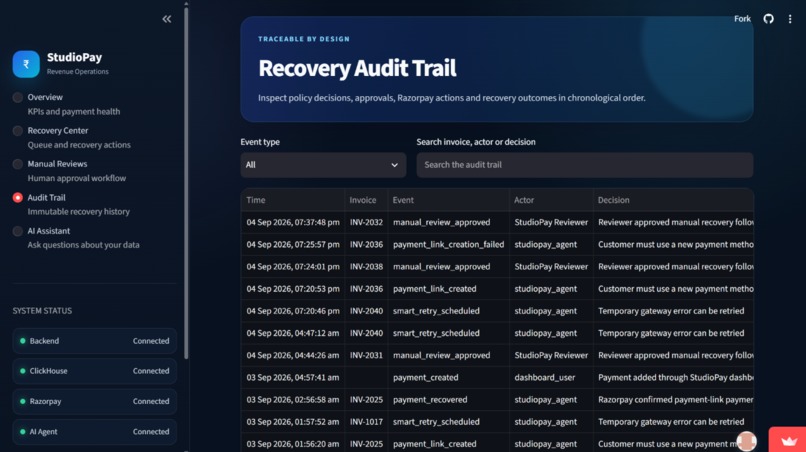Select the Recovery Center radio option
The image size is (806, 452).
pyautogui.click(x=17, y=131)
